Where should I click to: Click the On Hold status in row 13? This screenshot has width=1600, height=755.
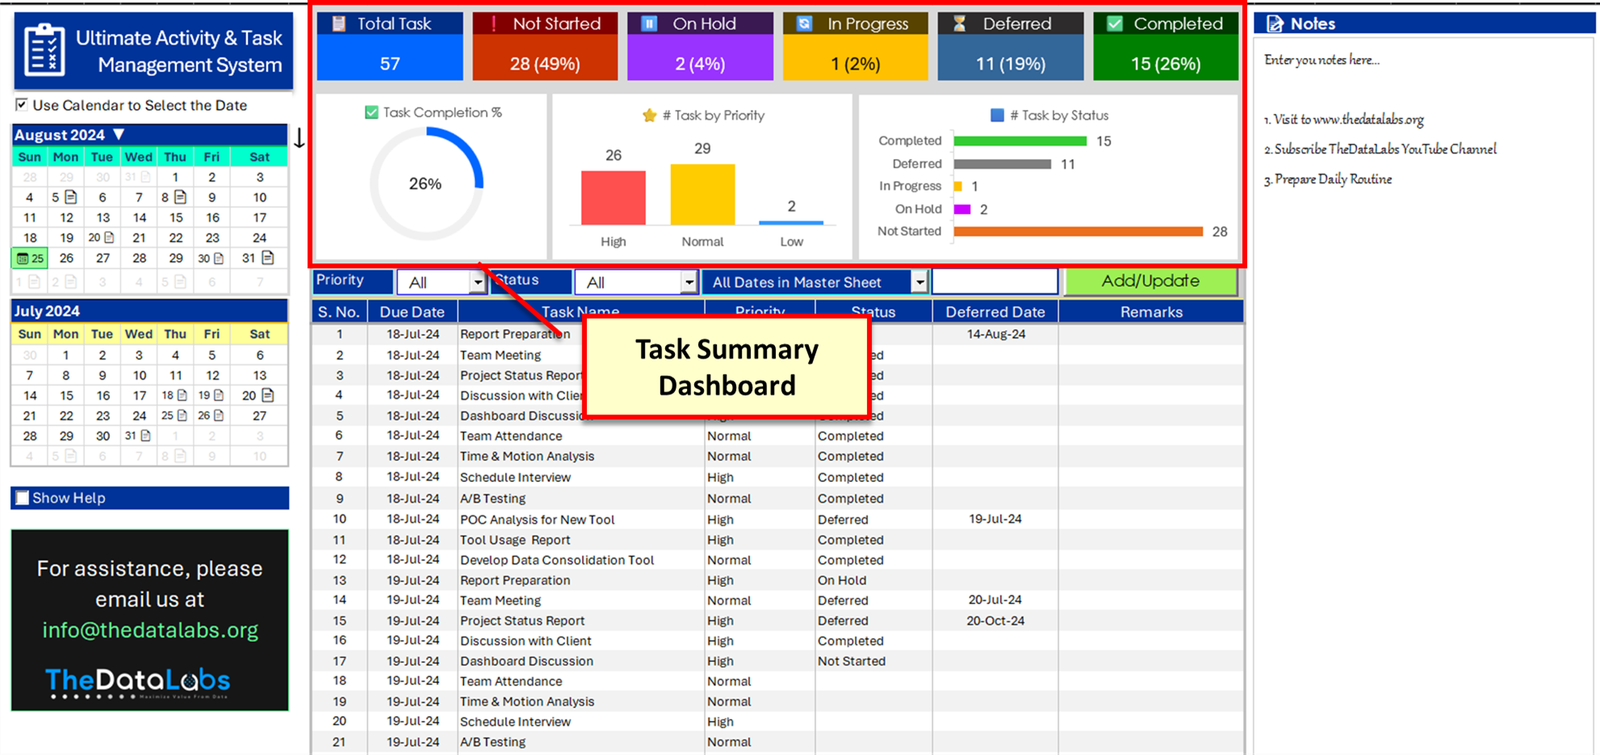tap(842, 580)
